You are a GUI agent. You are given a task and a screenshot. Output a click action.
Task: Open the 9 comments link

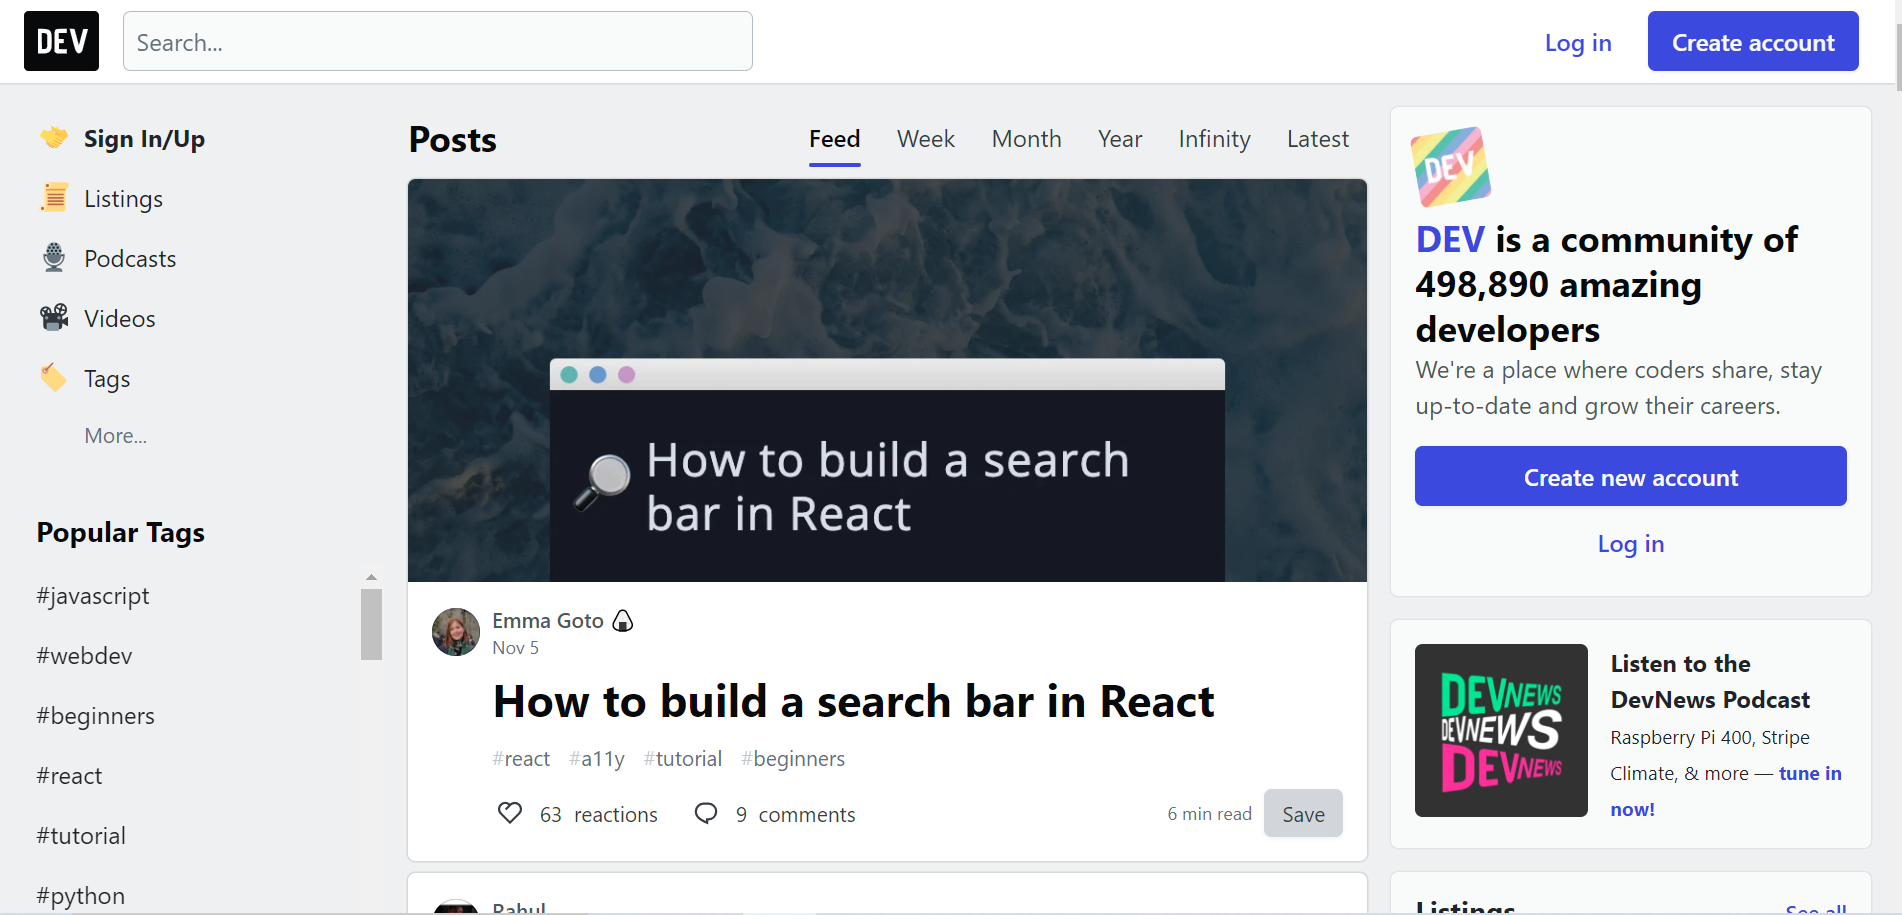(x=796, y=815)
